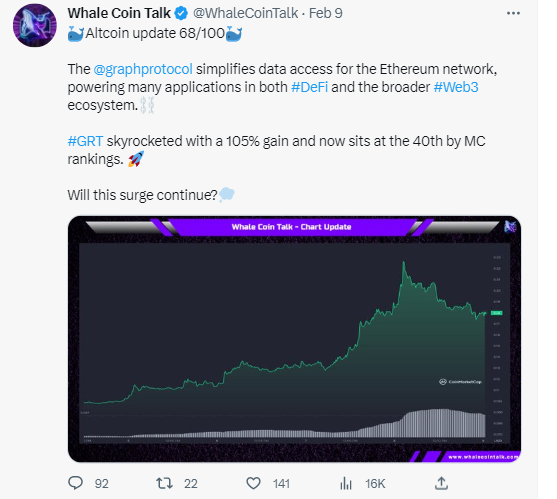Click the 22 retweets count
Screen dimensions: 557x499
tap(191, 484)
